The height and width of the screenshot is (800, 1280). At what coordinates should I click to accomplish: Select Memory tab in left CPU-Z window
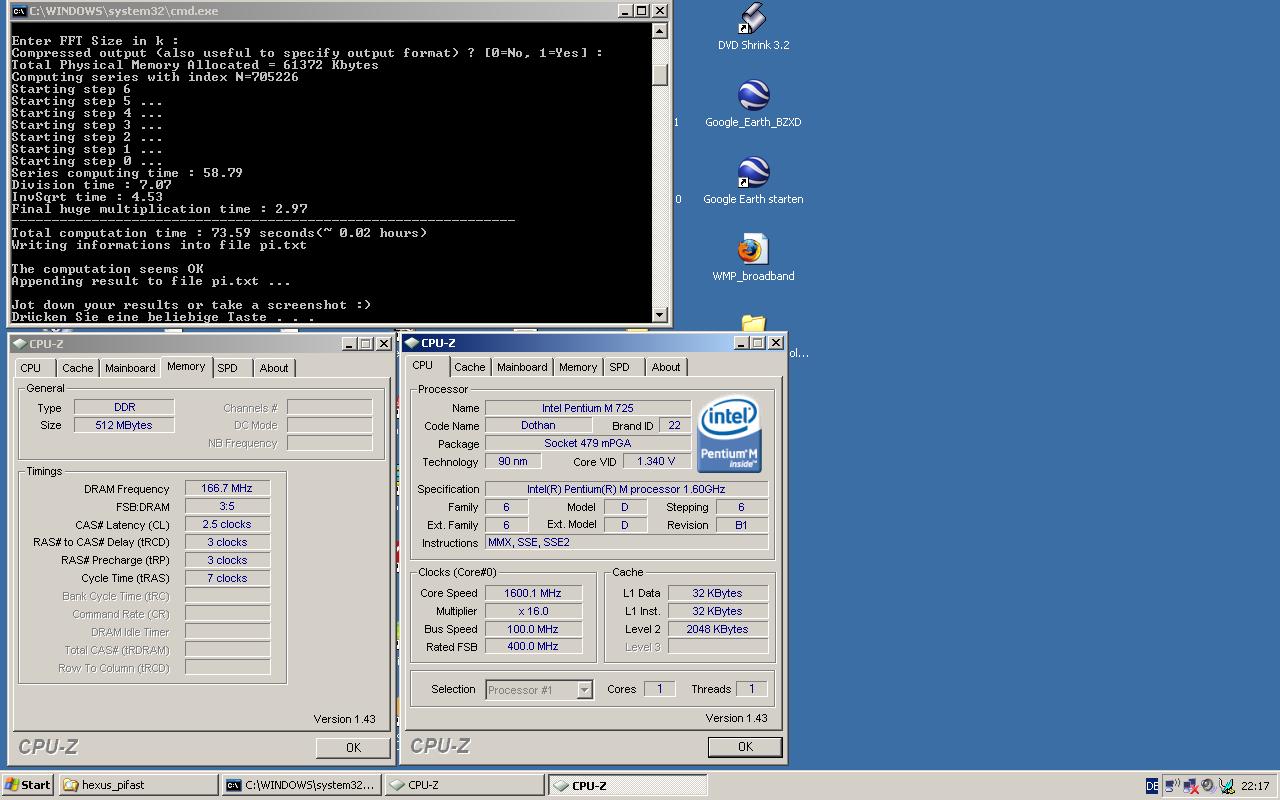coord(186,367)
